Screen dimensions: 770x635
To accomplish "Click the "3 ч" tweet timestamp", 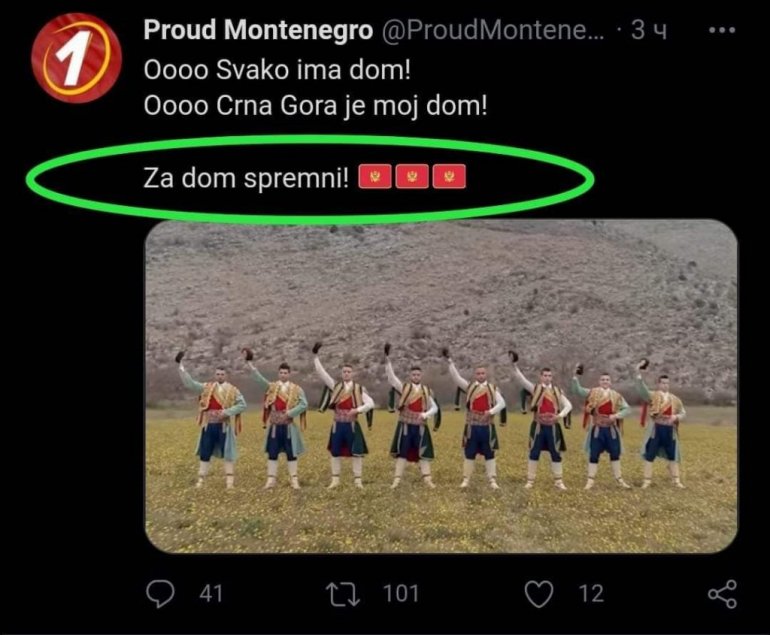I will point(649,31).
